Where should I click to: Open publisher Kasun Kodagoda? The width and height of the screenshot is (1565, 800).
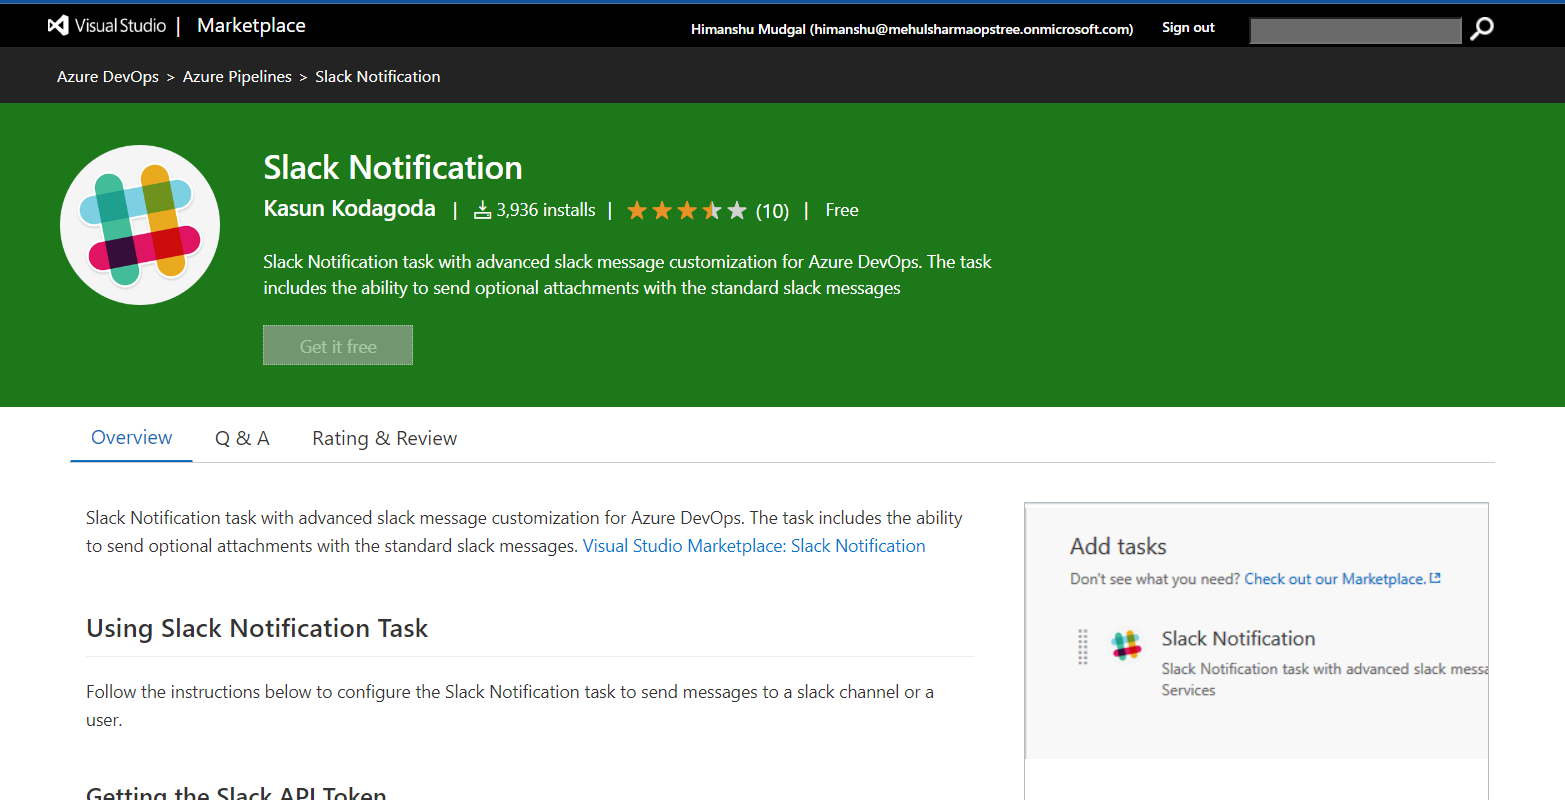pyautogui.click(x=349, y=208)
